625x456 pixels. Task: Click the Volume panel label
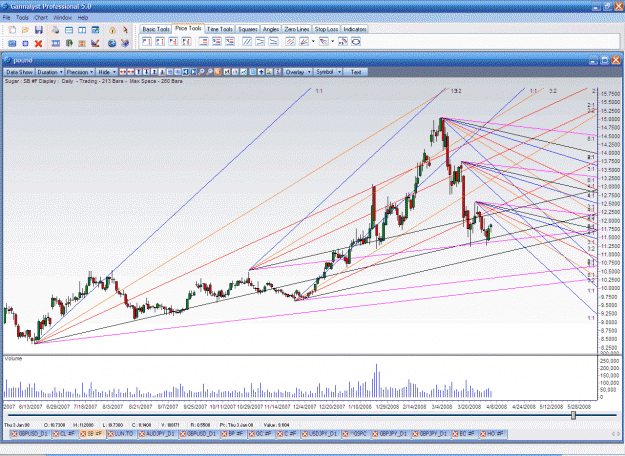point(13,359)
